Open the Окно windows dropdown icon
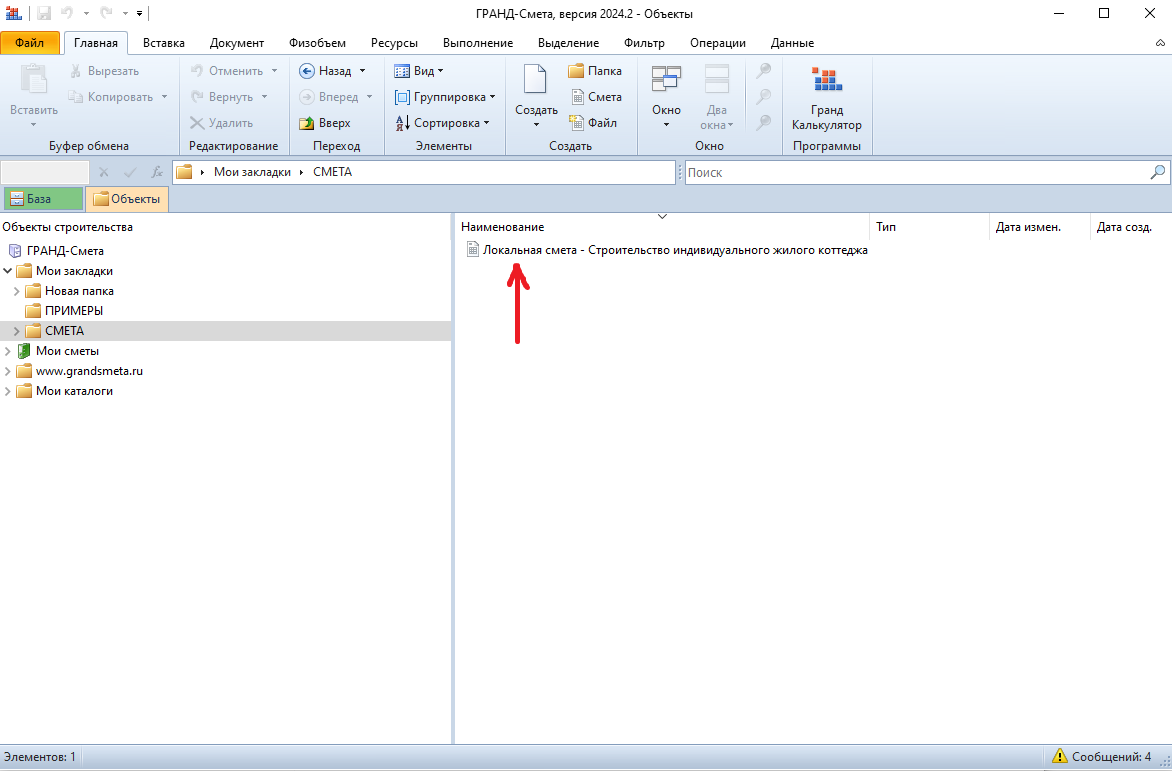The width and height of the screenshot is (1172, 771). tap(666, 78)
